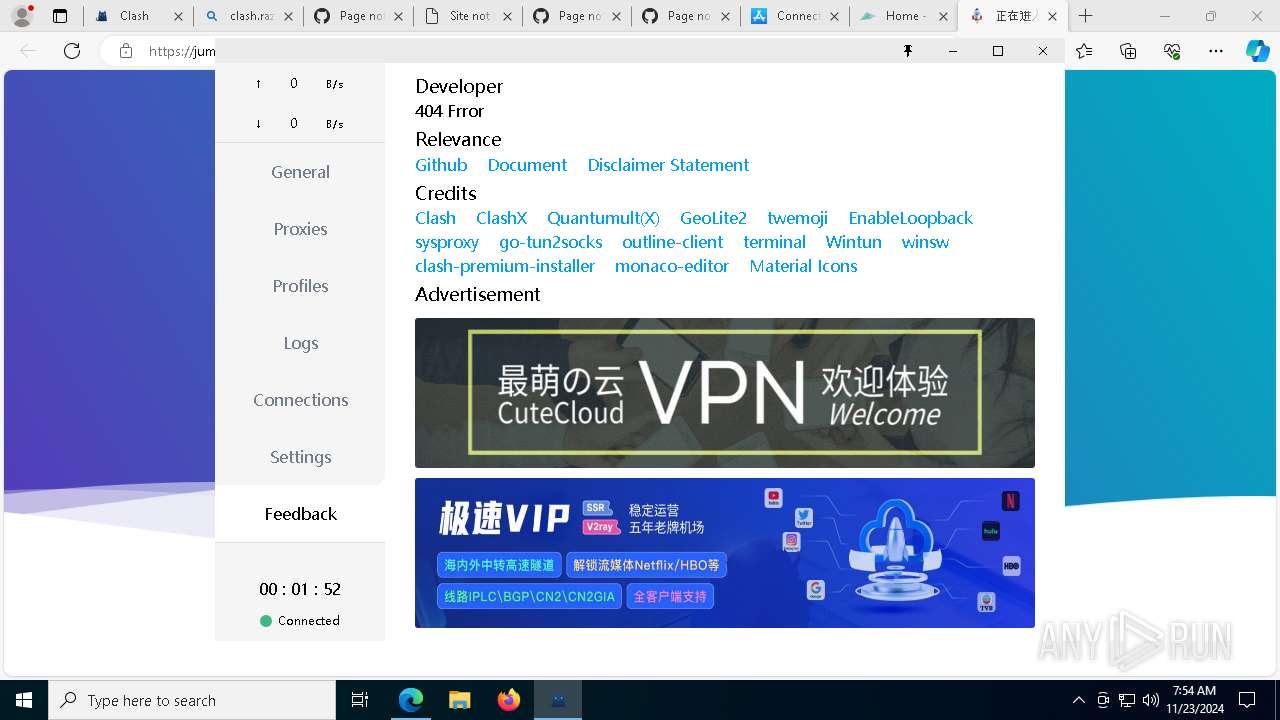Open Windows Start menu

pyautogui.click(x=24, y=700)
